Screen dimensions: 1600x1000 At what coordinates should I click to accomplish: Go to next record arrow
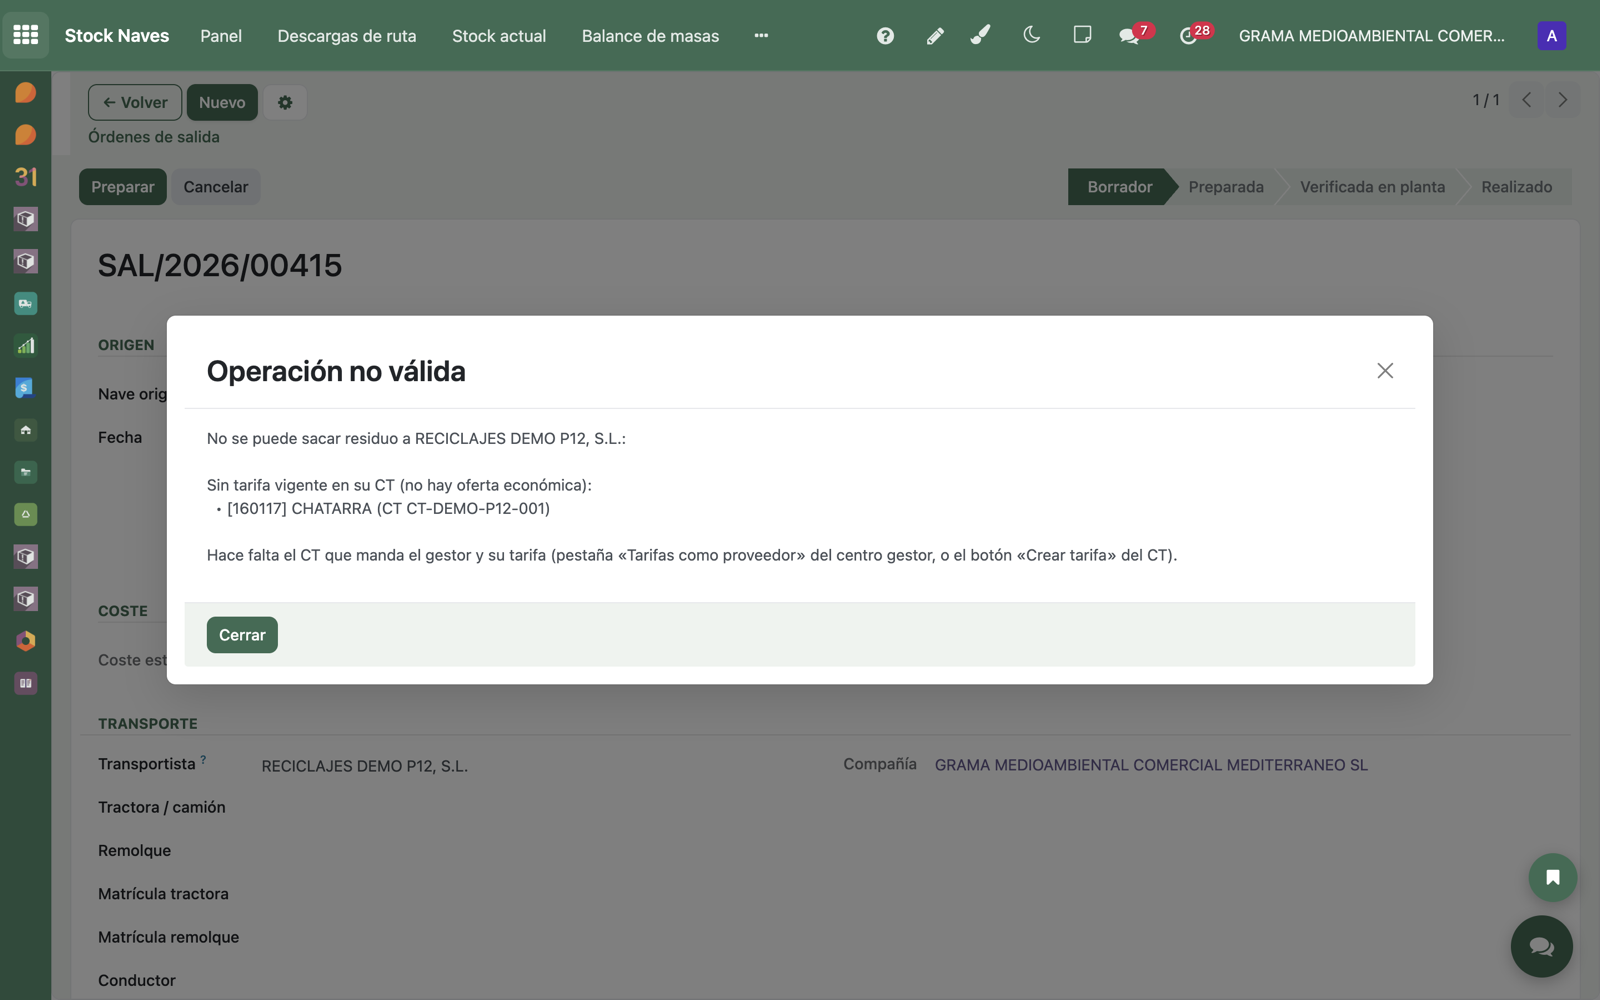click(x=1562, y=100)
